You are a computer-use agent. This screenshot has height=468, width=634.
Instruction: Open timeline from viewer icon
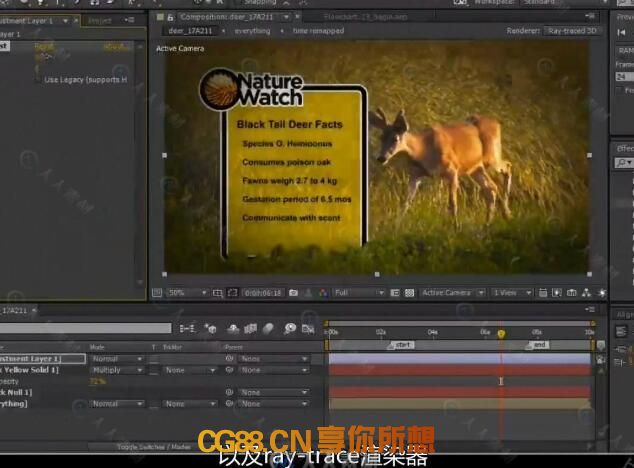[x=572, y=292]
